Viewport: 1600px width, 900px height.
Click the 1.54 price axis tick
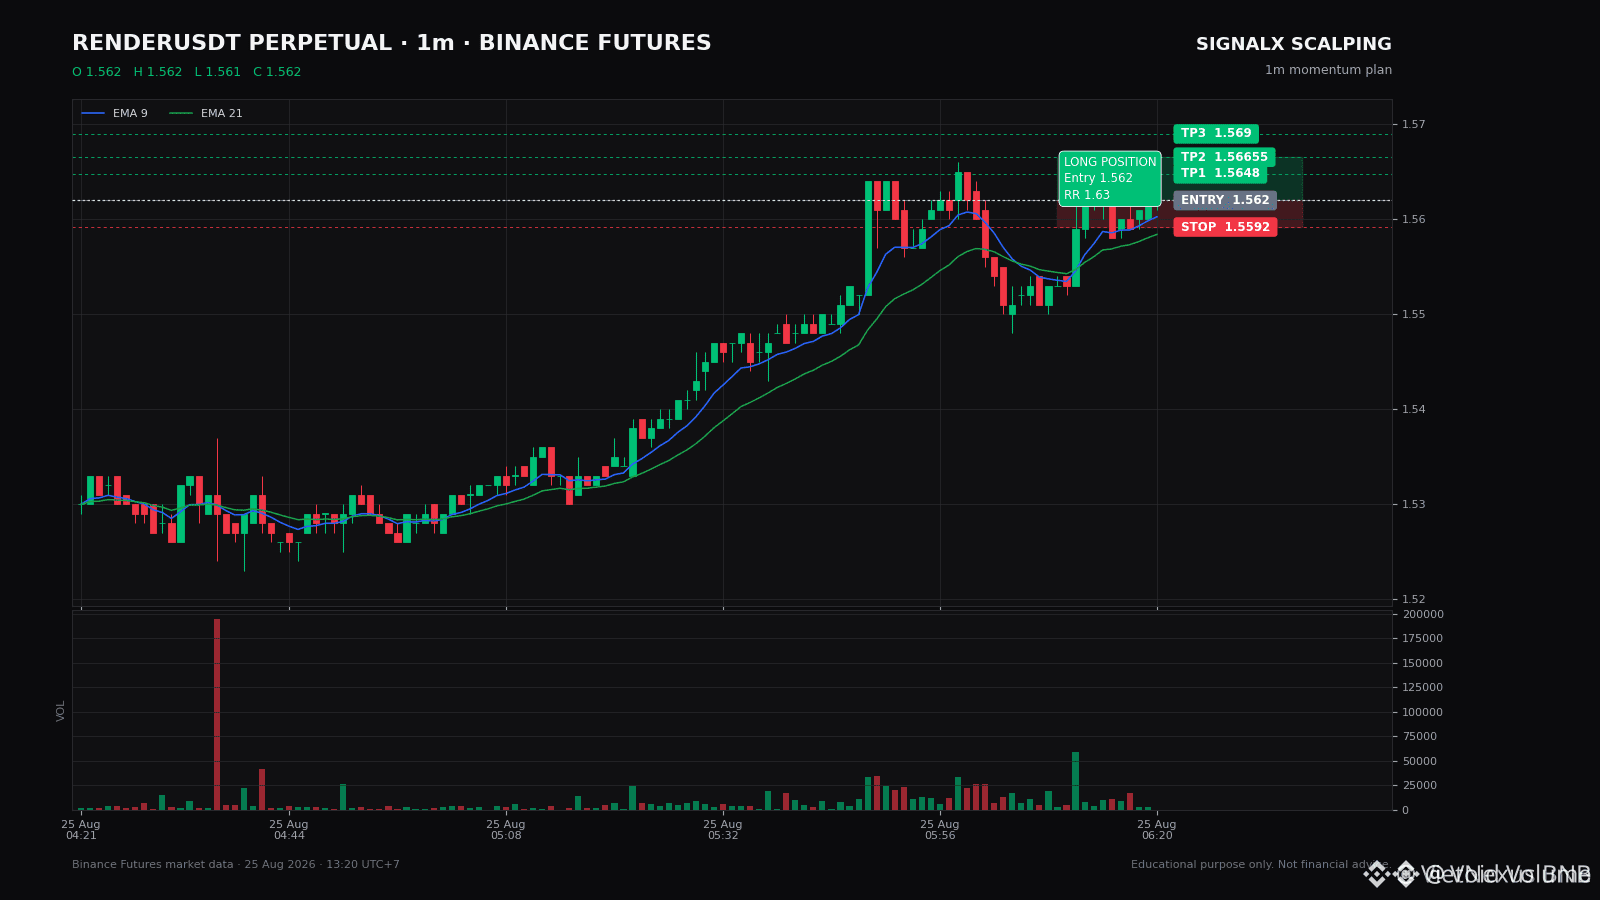coord(1413,410)
